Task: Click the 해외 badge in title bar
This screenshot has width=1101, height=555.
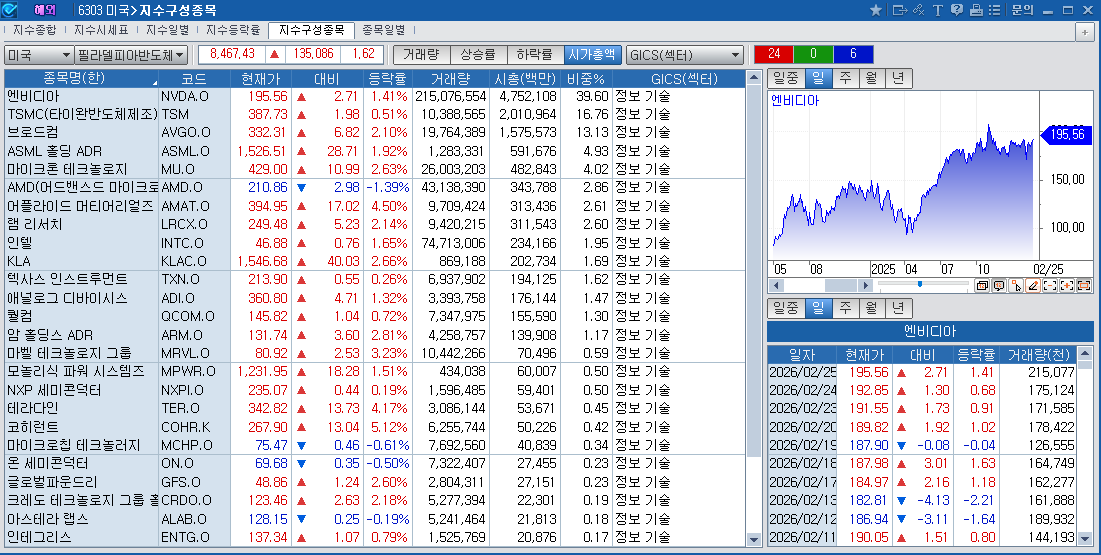Action: 45,10
